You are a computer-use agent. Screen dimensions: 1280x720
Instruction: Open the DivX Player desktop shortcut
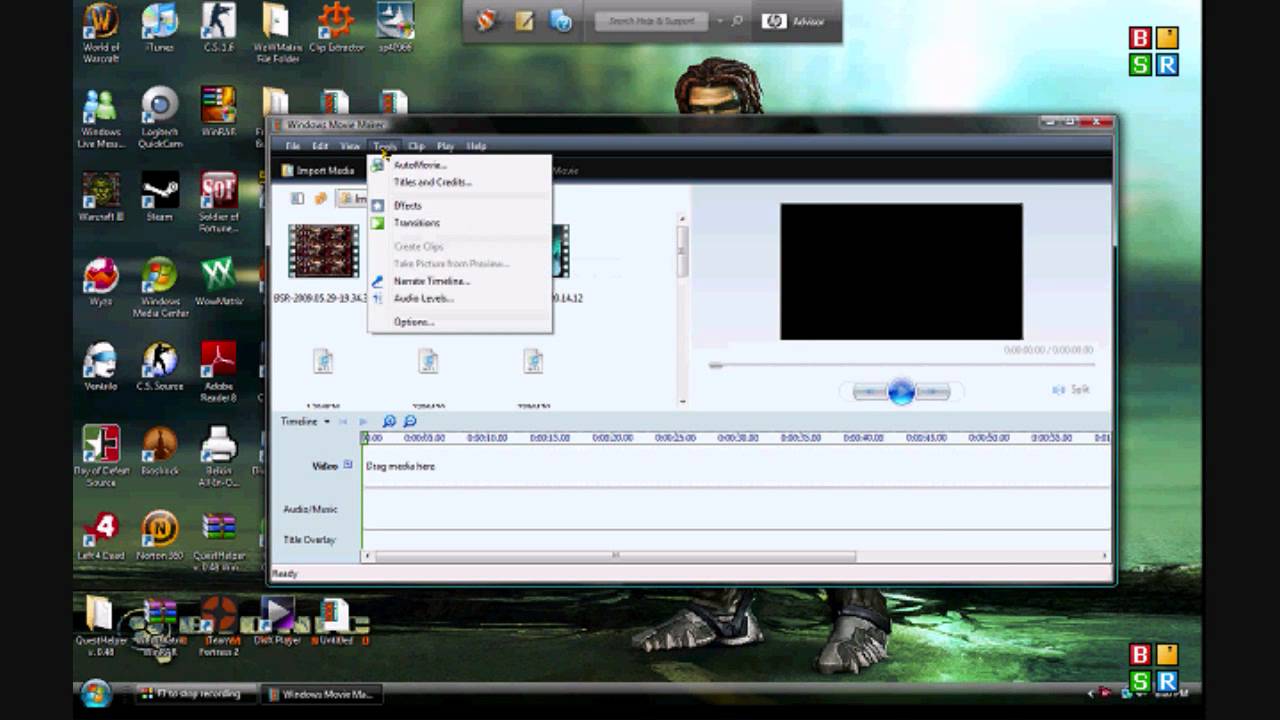click(x=277, y=622)
